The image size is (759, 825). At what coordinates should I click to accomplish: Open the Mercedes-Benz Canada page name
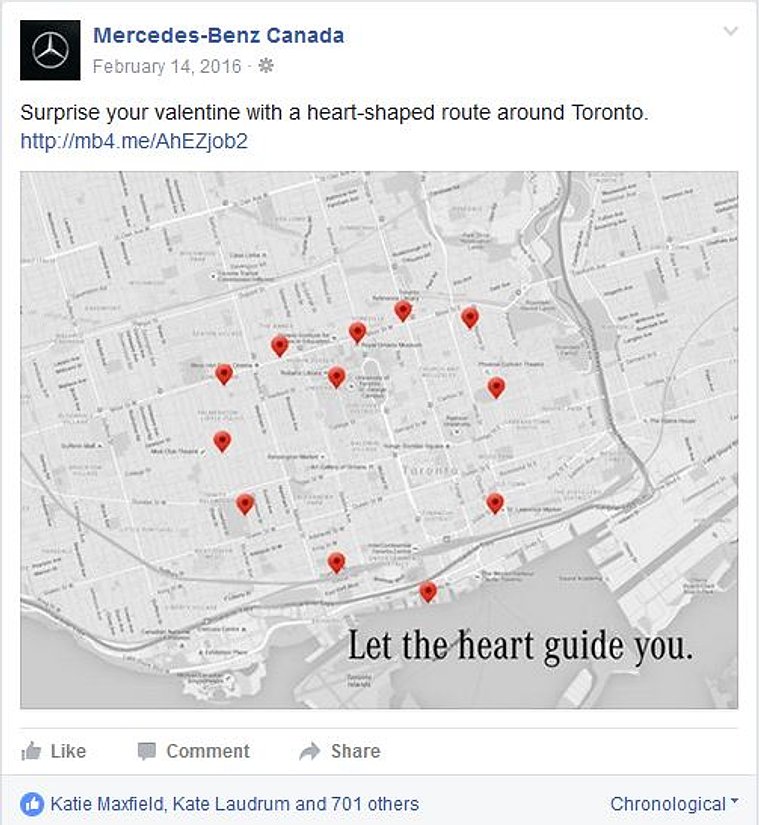pos(219,35)
